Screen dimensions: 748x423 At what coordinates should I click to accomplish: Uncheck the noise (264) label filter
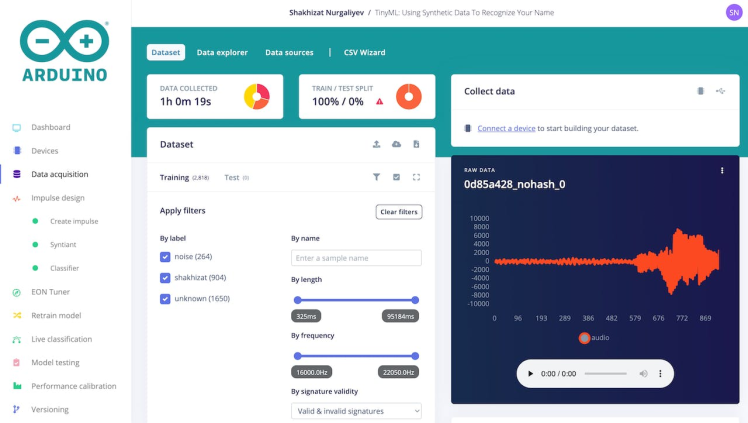[165, 257]
